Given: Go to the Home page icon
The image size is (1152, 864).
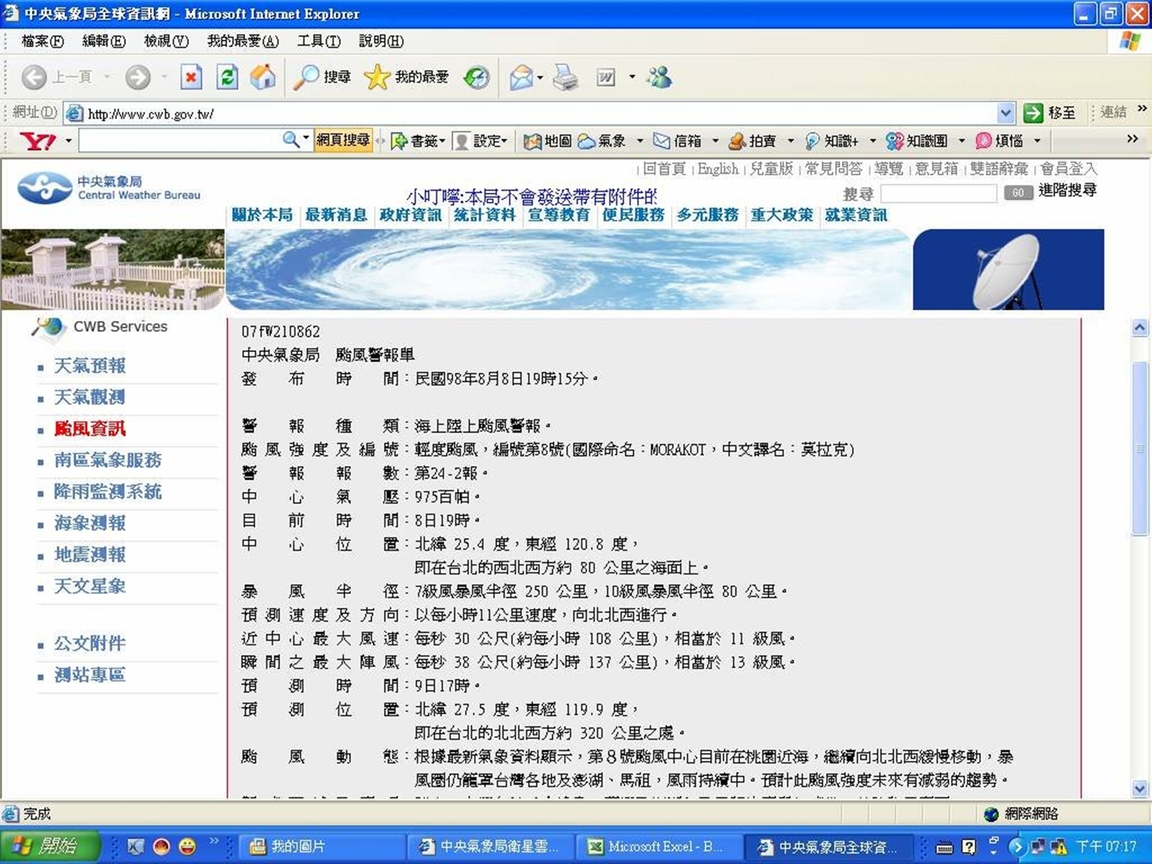Looking at the screenshot, I should [262, 77].
